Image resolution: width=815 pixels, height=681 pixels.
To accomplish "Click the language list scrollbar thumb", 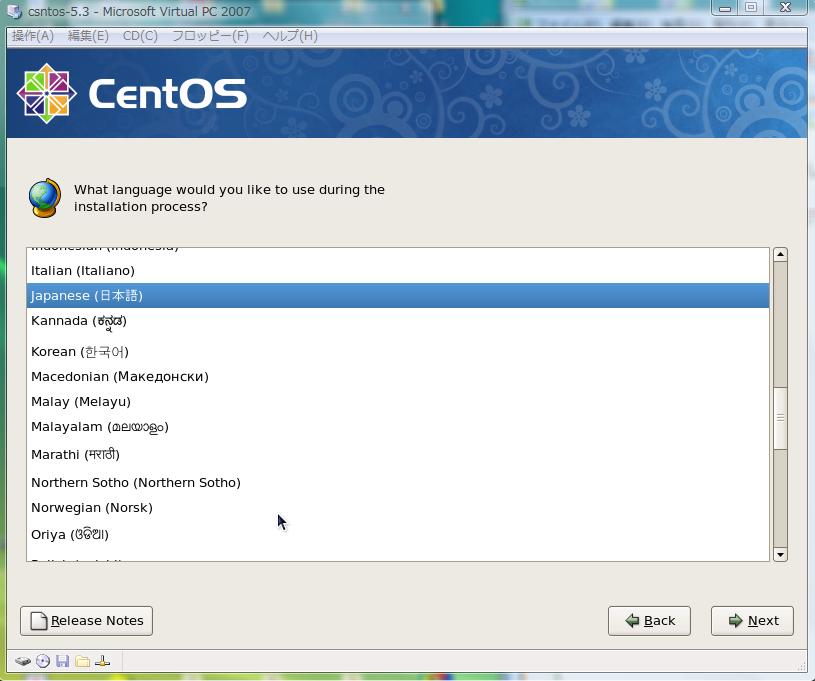I will (780, 417).
